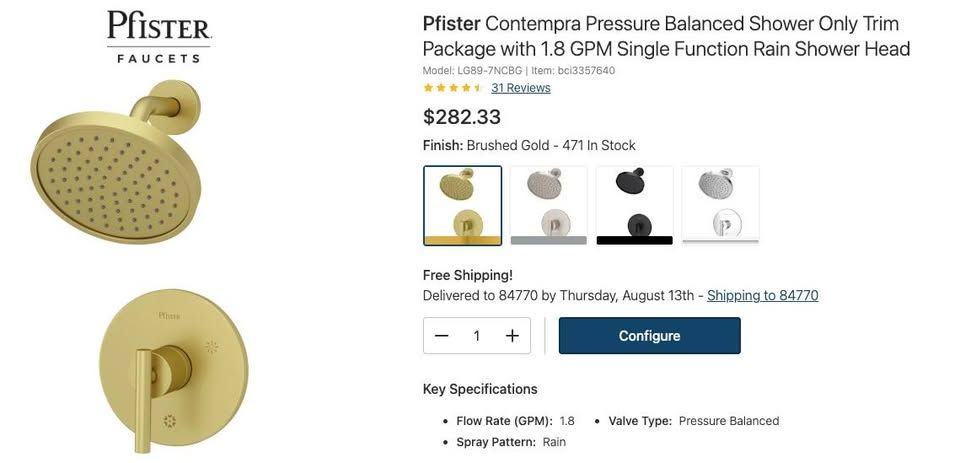960x463 pixels.
Task: Choose the Matte Black finish option
Action: coord(634,206)
